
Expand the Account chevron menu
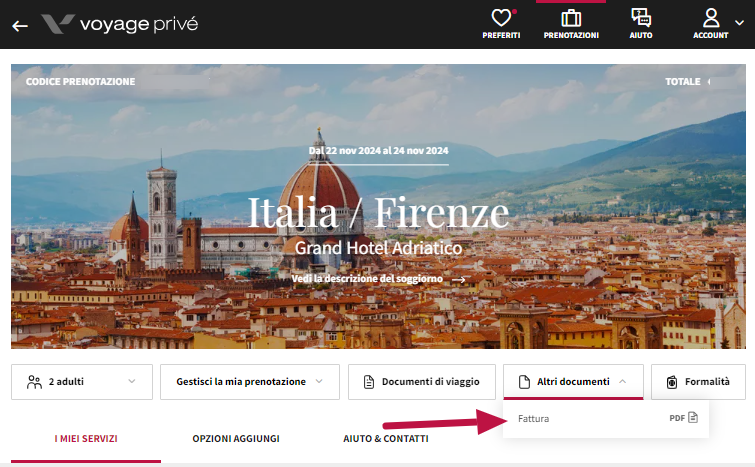point(739,22)
